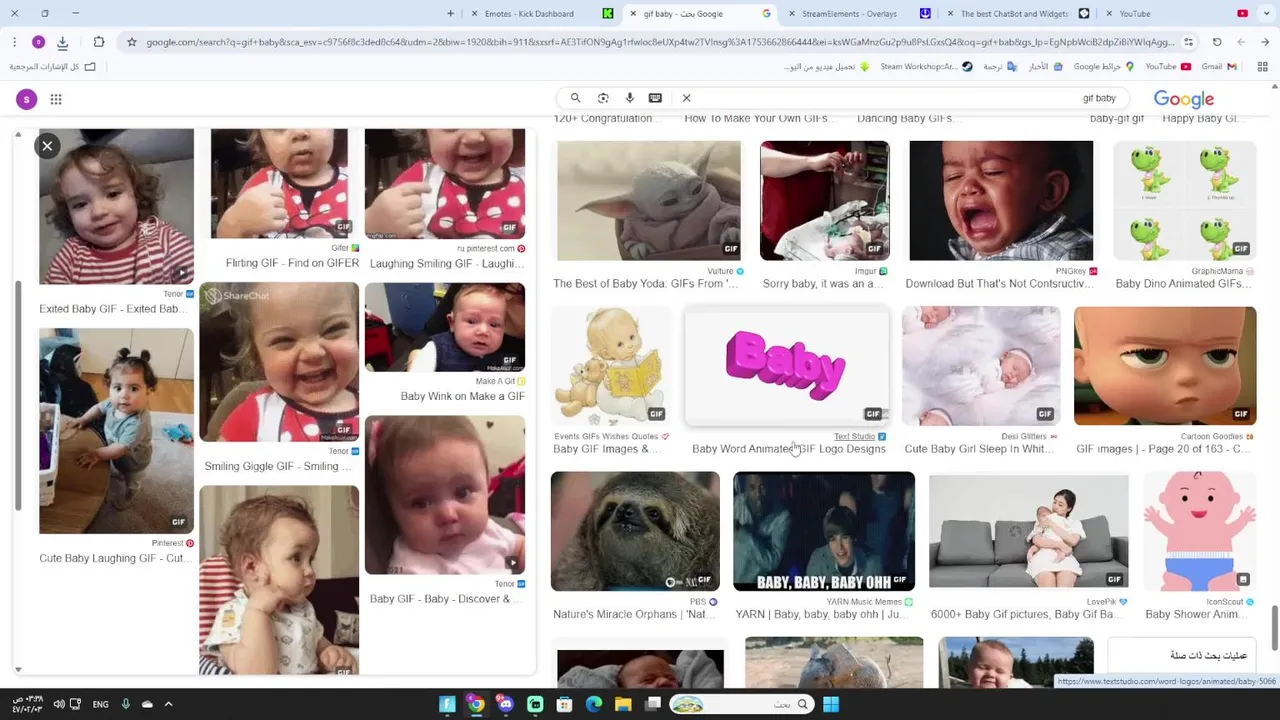1280x720 pixels.
Task: Open the sloth Nature's Miracle Orphans thumbnail
Action: 635,531
